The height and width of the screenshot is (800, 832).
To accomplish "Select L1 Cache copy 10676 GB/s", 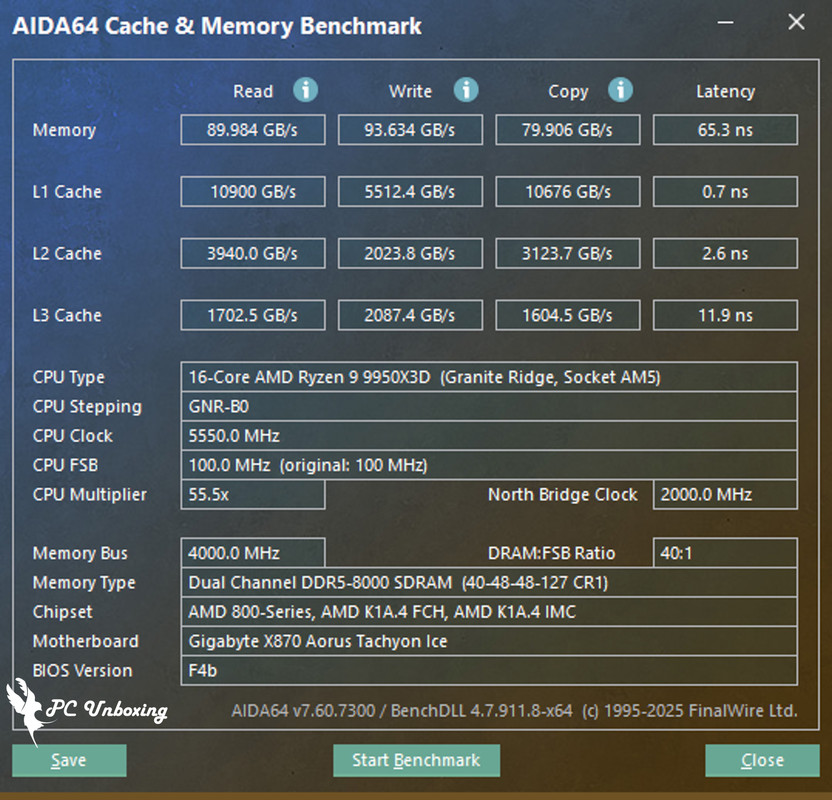I will [568, 192].
